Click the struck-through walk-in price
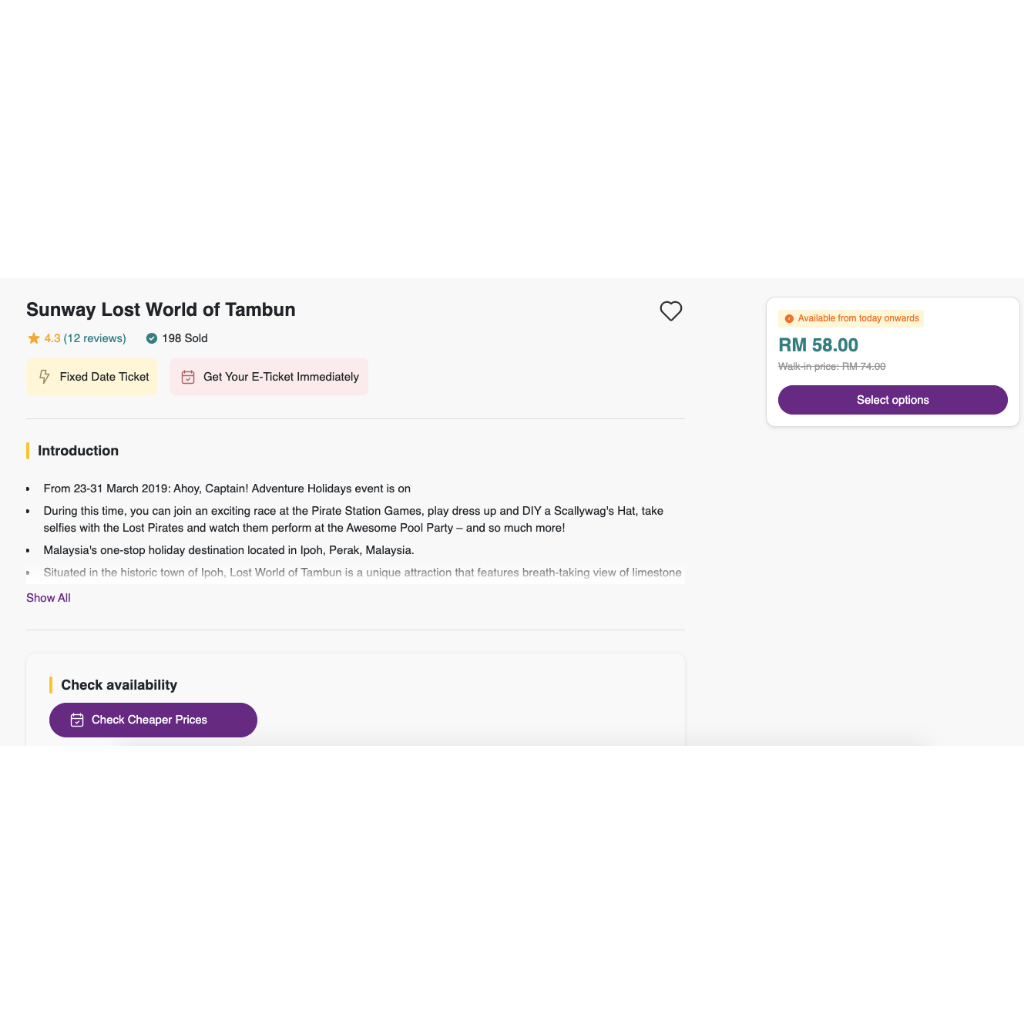Image resolution: width=1024 pixels, height=1024 pixels. pyautogui.click(x=831, y=366)
